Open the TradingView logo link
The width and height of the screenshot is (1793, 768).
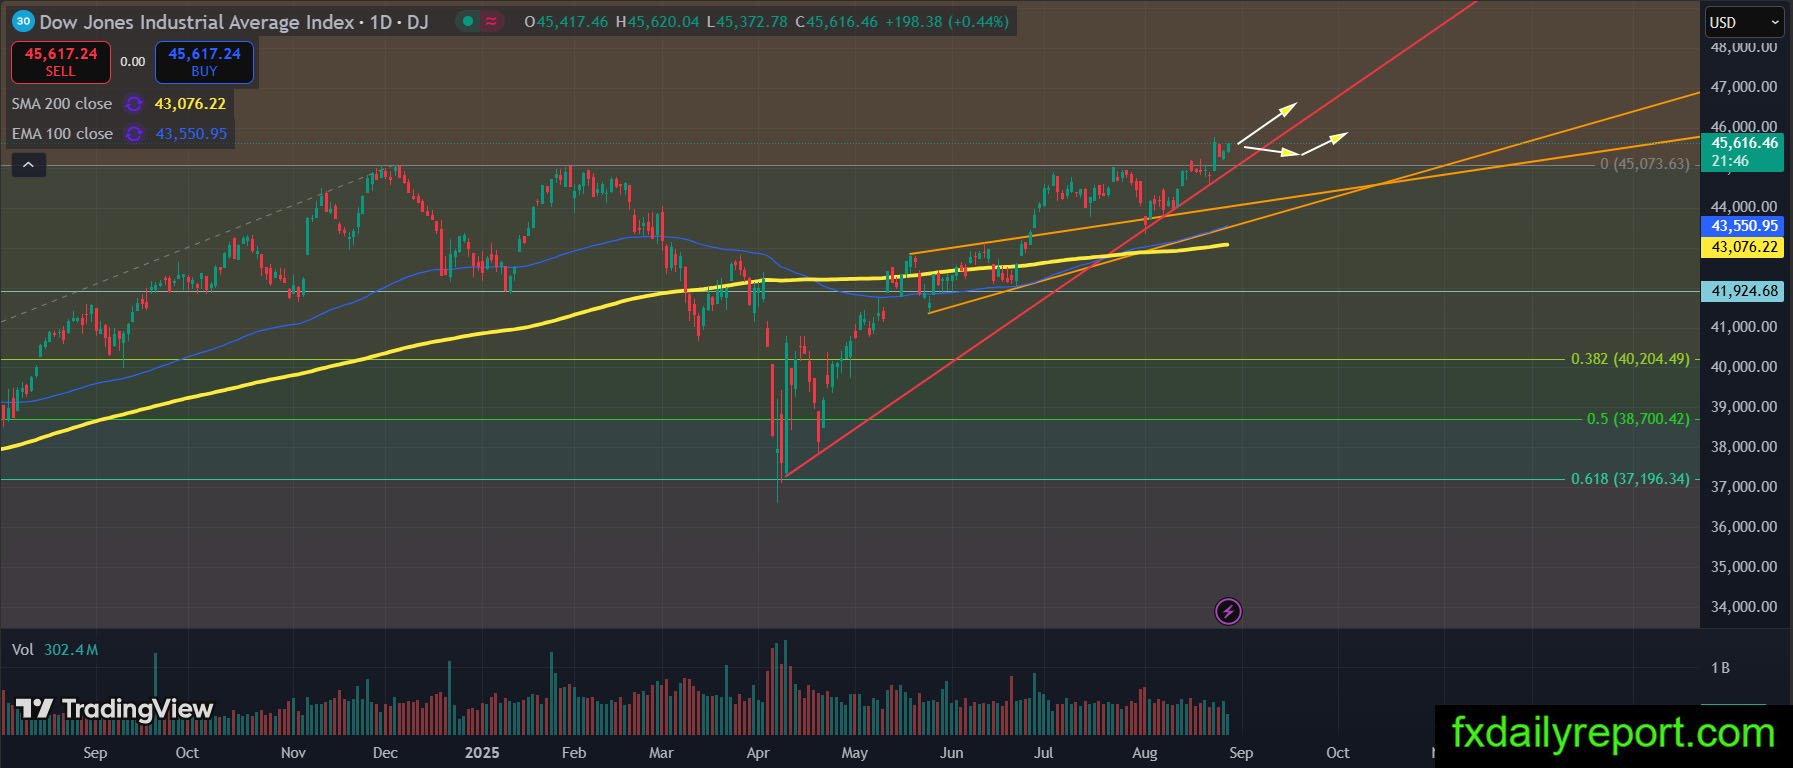coord(115,709)
